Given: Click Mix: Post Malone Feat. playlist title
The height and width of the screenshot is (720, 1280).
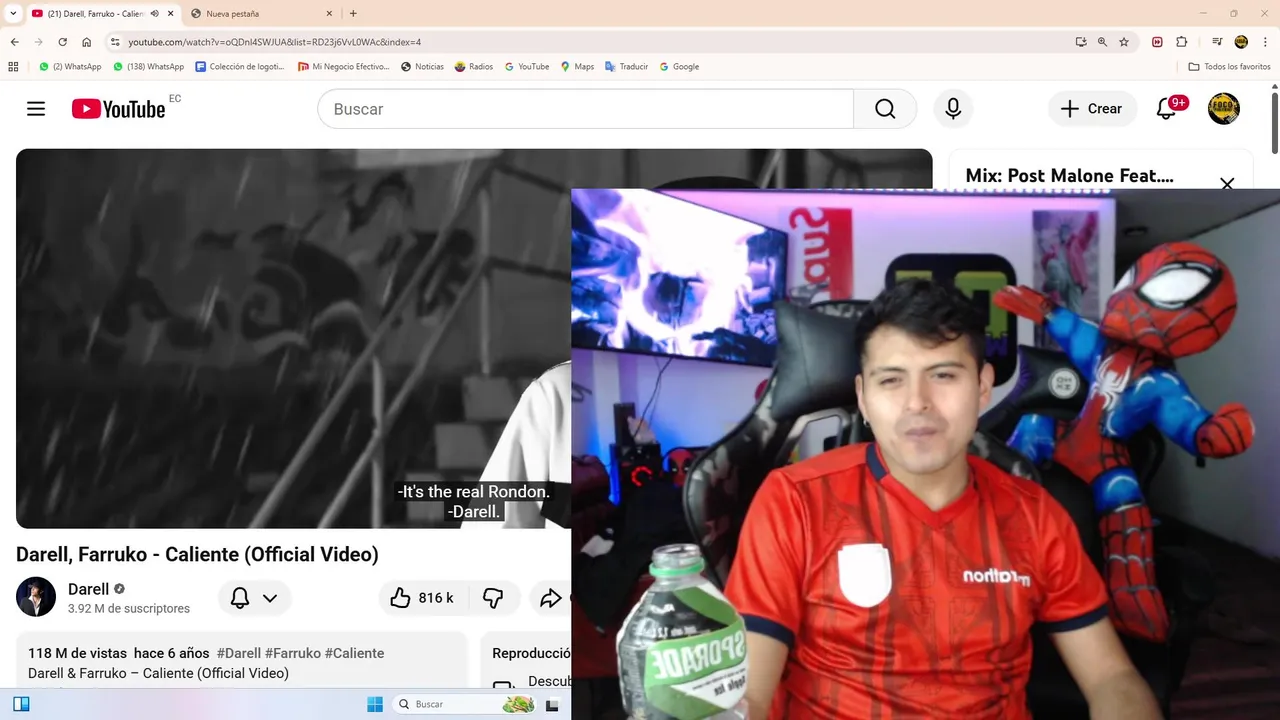Looking at the screenshot, I should (1069, 176).
